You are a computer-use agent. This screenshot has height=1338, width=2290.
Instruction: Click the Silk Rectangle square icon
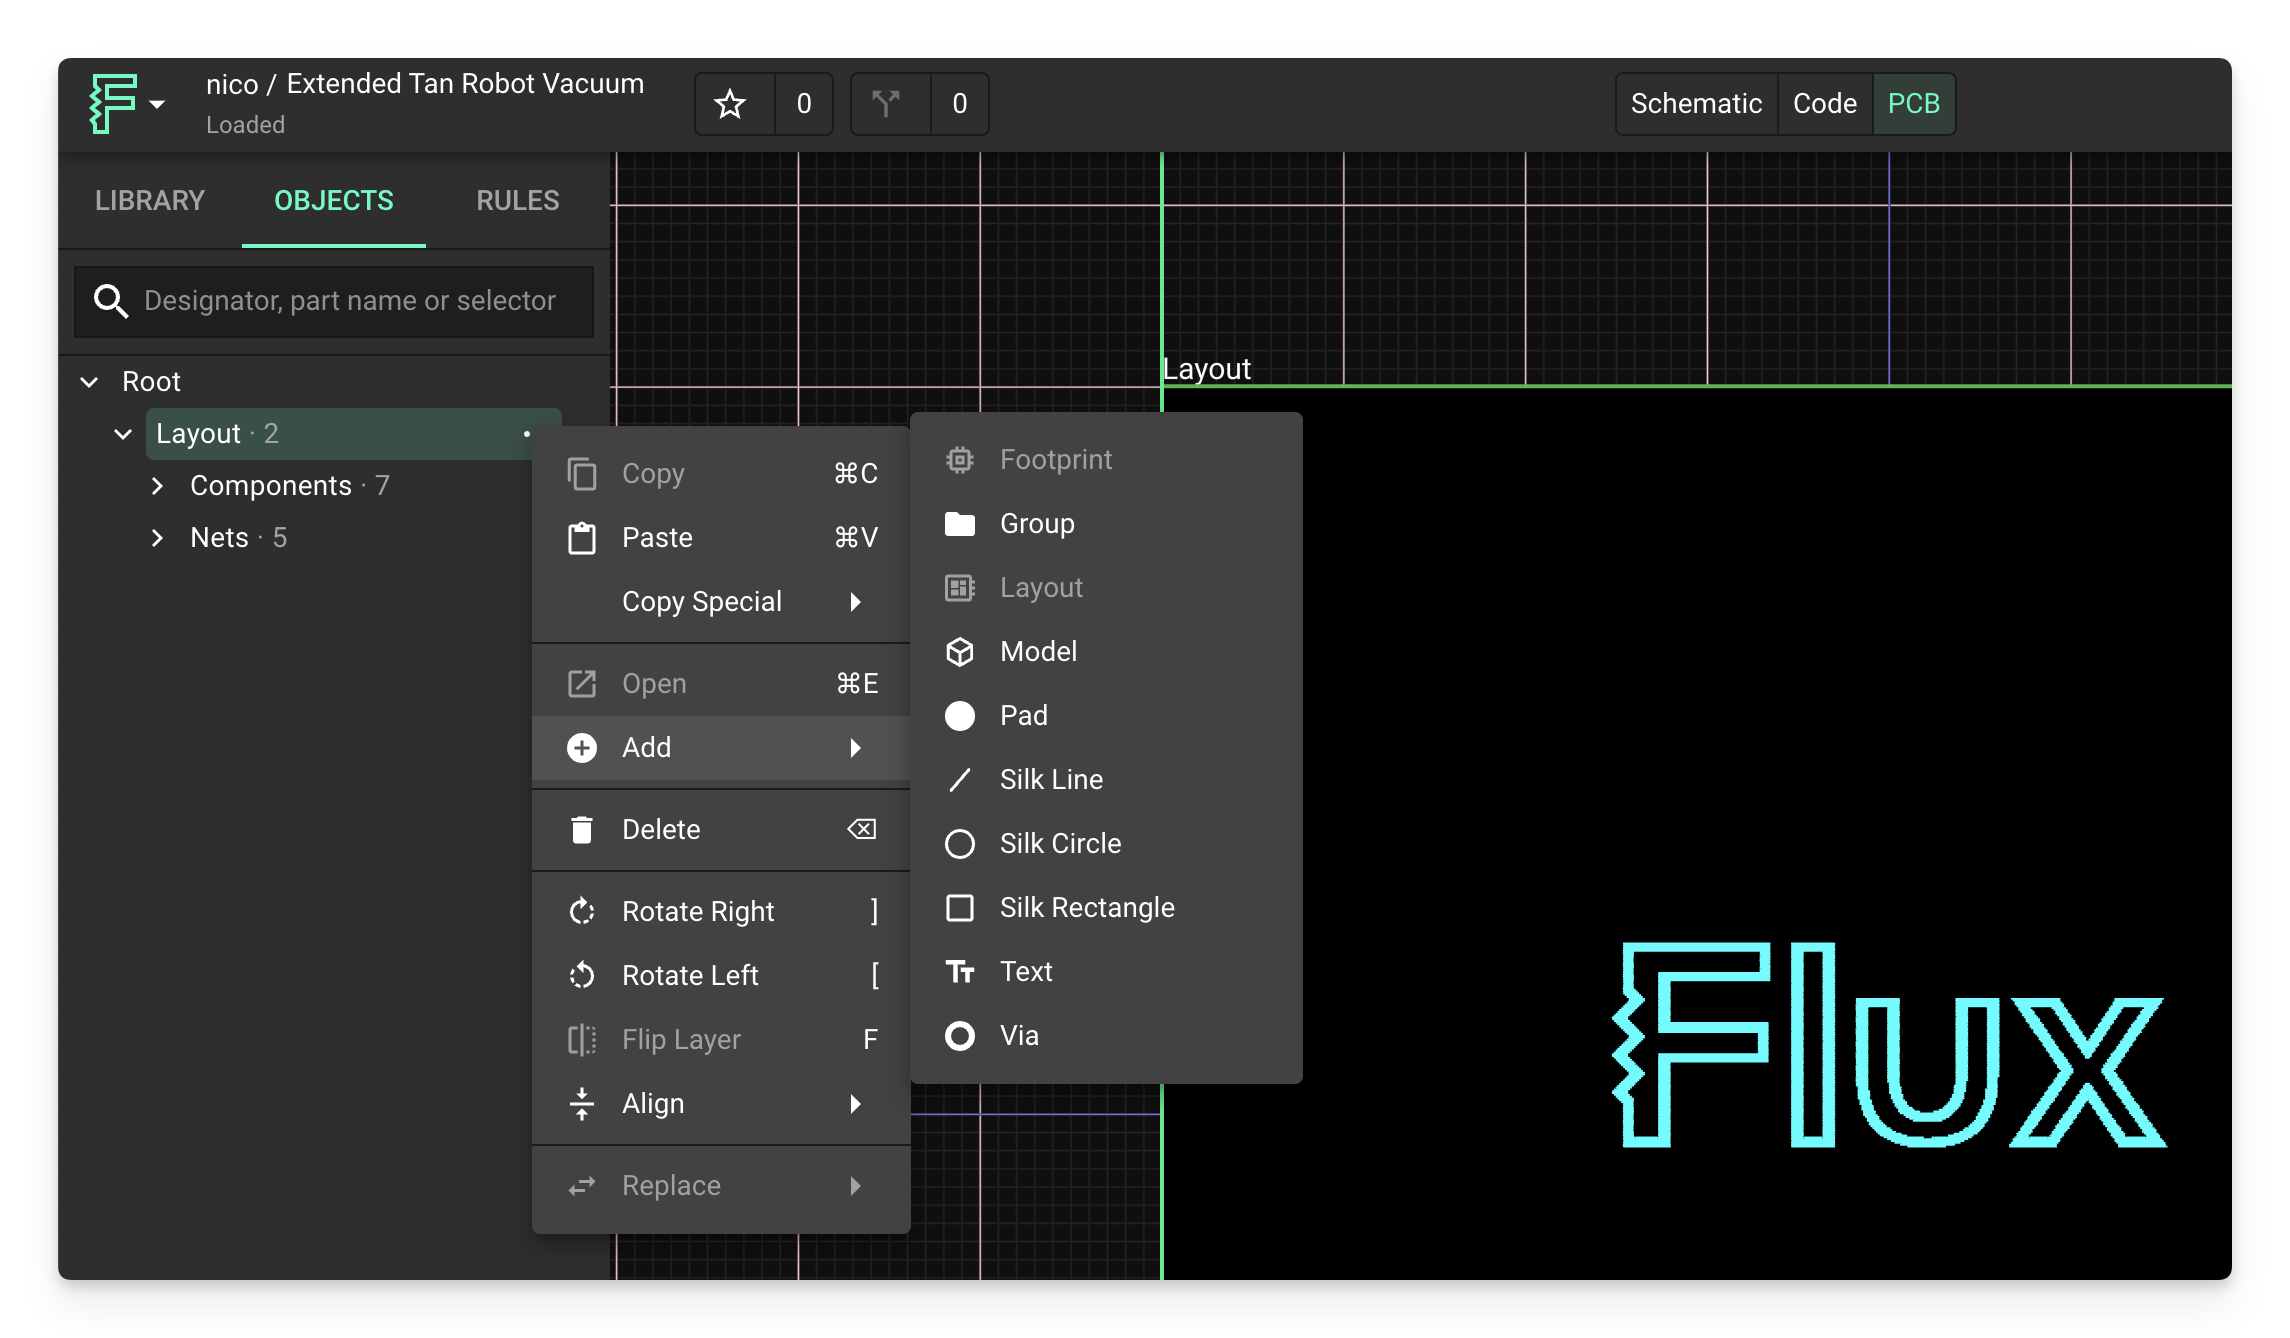(960, 908)
